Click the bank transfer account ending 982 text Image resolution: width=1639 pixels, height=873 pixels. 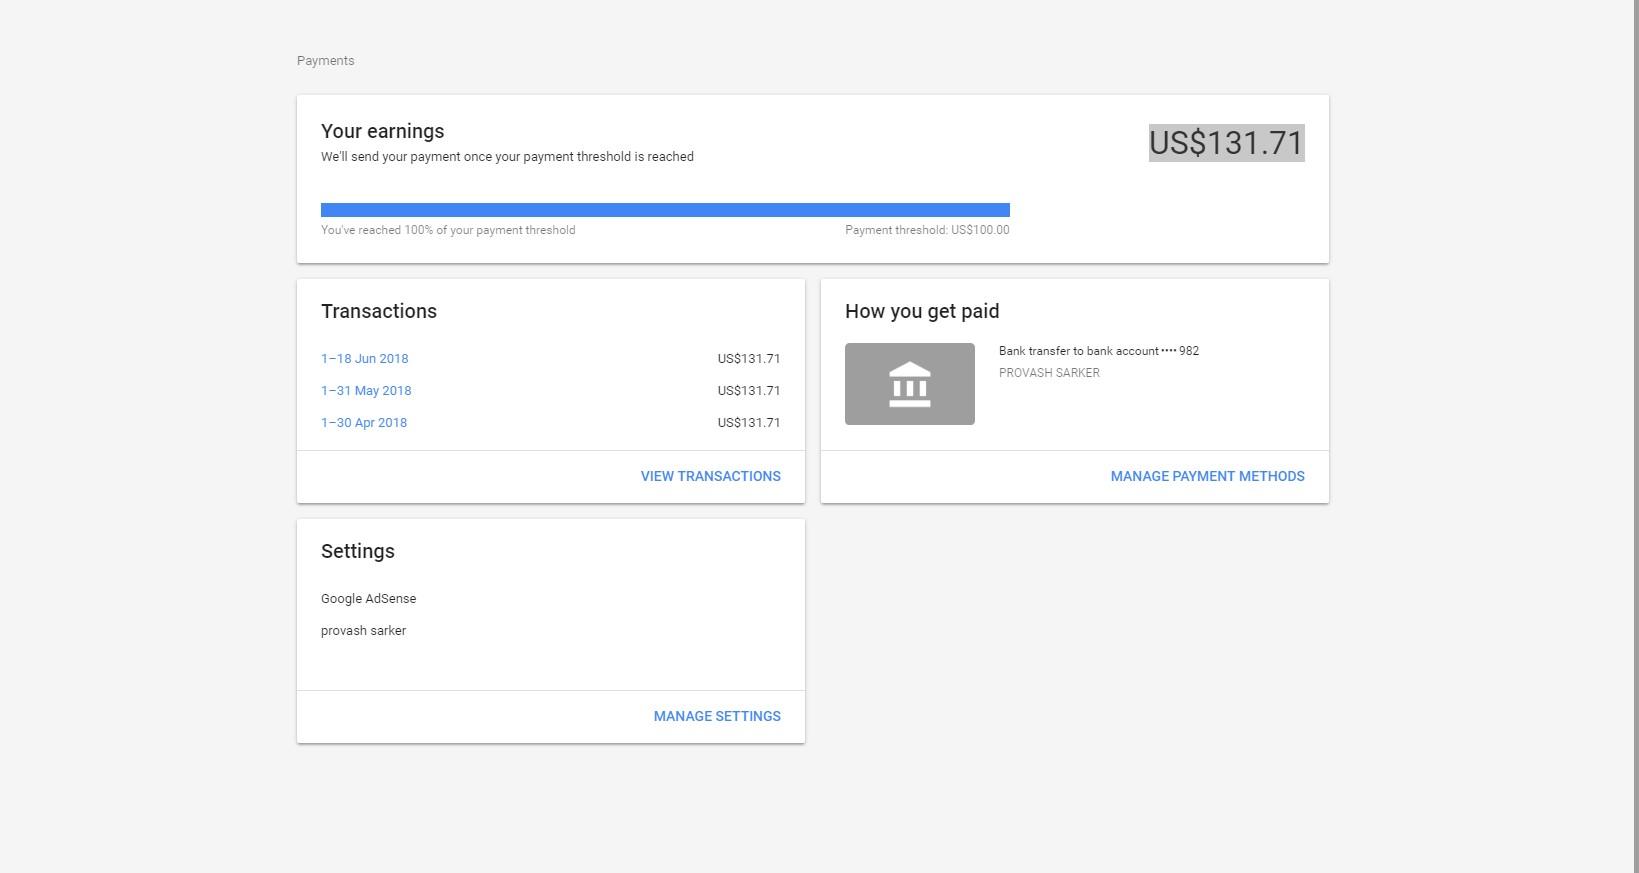(1098, 351)
